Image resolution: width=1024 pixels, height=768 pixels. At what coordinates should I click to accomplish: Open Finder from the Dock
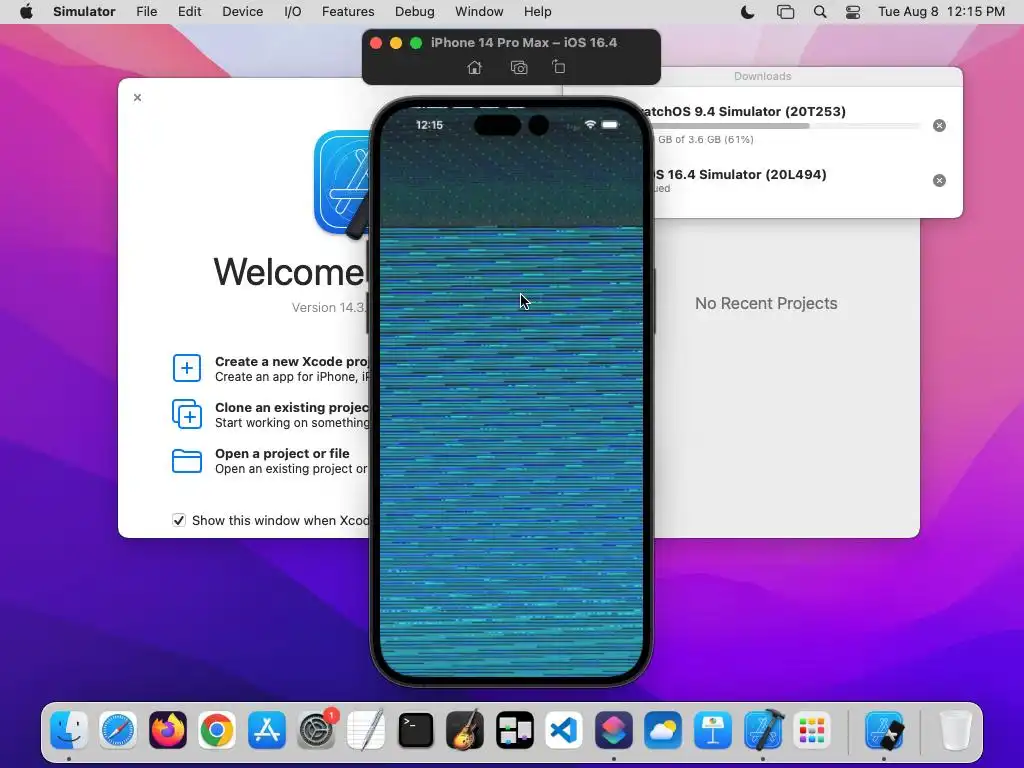69,729
